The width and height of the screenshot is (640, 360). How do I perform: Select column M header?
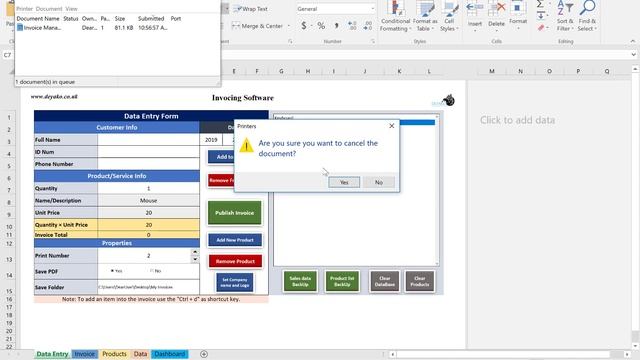pos(492,71)
